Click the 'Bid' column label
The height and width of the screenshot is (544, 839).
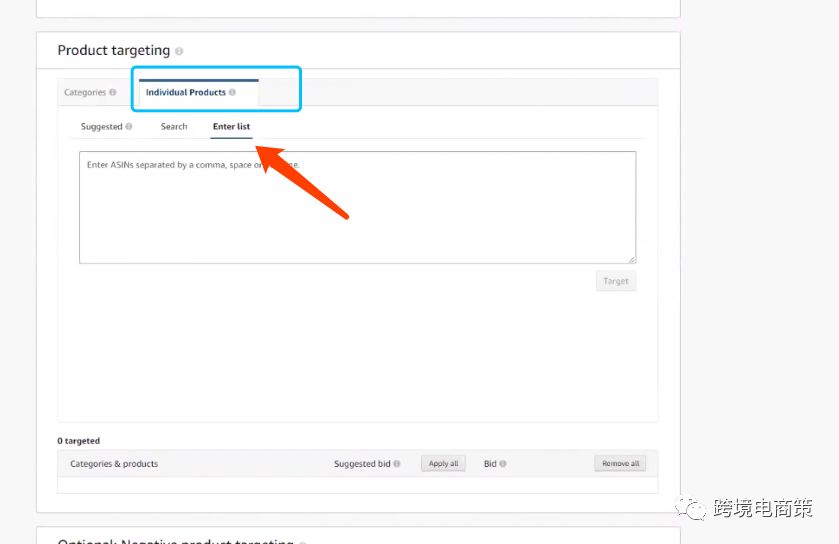490,464
